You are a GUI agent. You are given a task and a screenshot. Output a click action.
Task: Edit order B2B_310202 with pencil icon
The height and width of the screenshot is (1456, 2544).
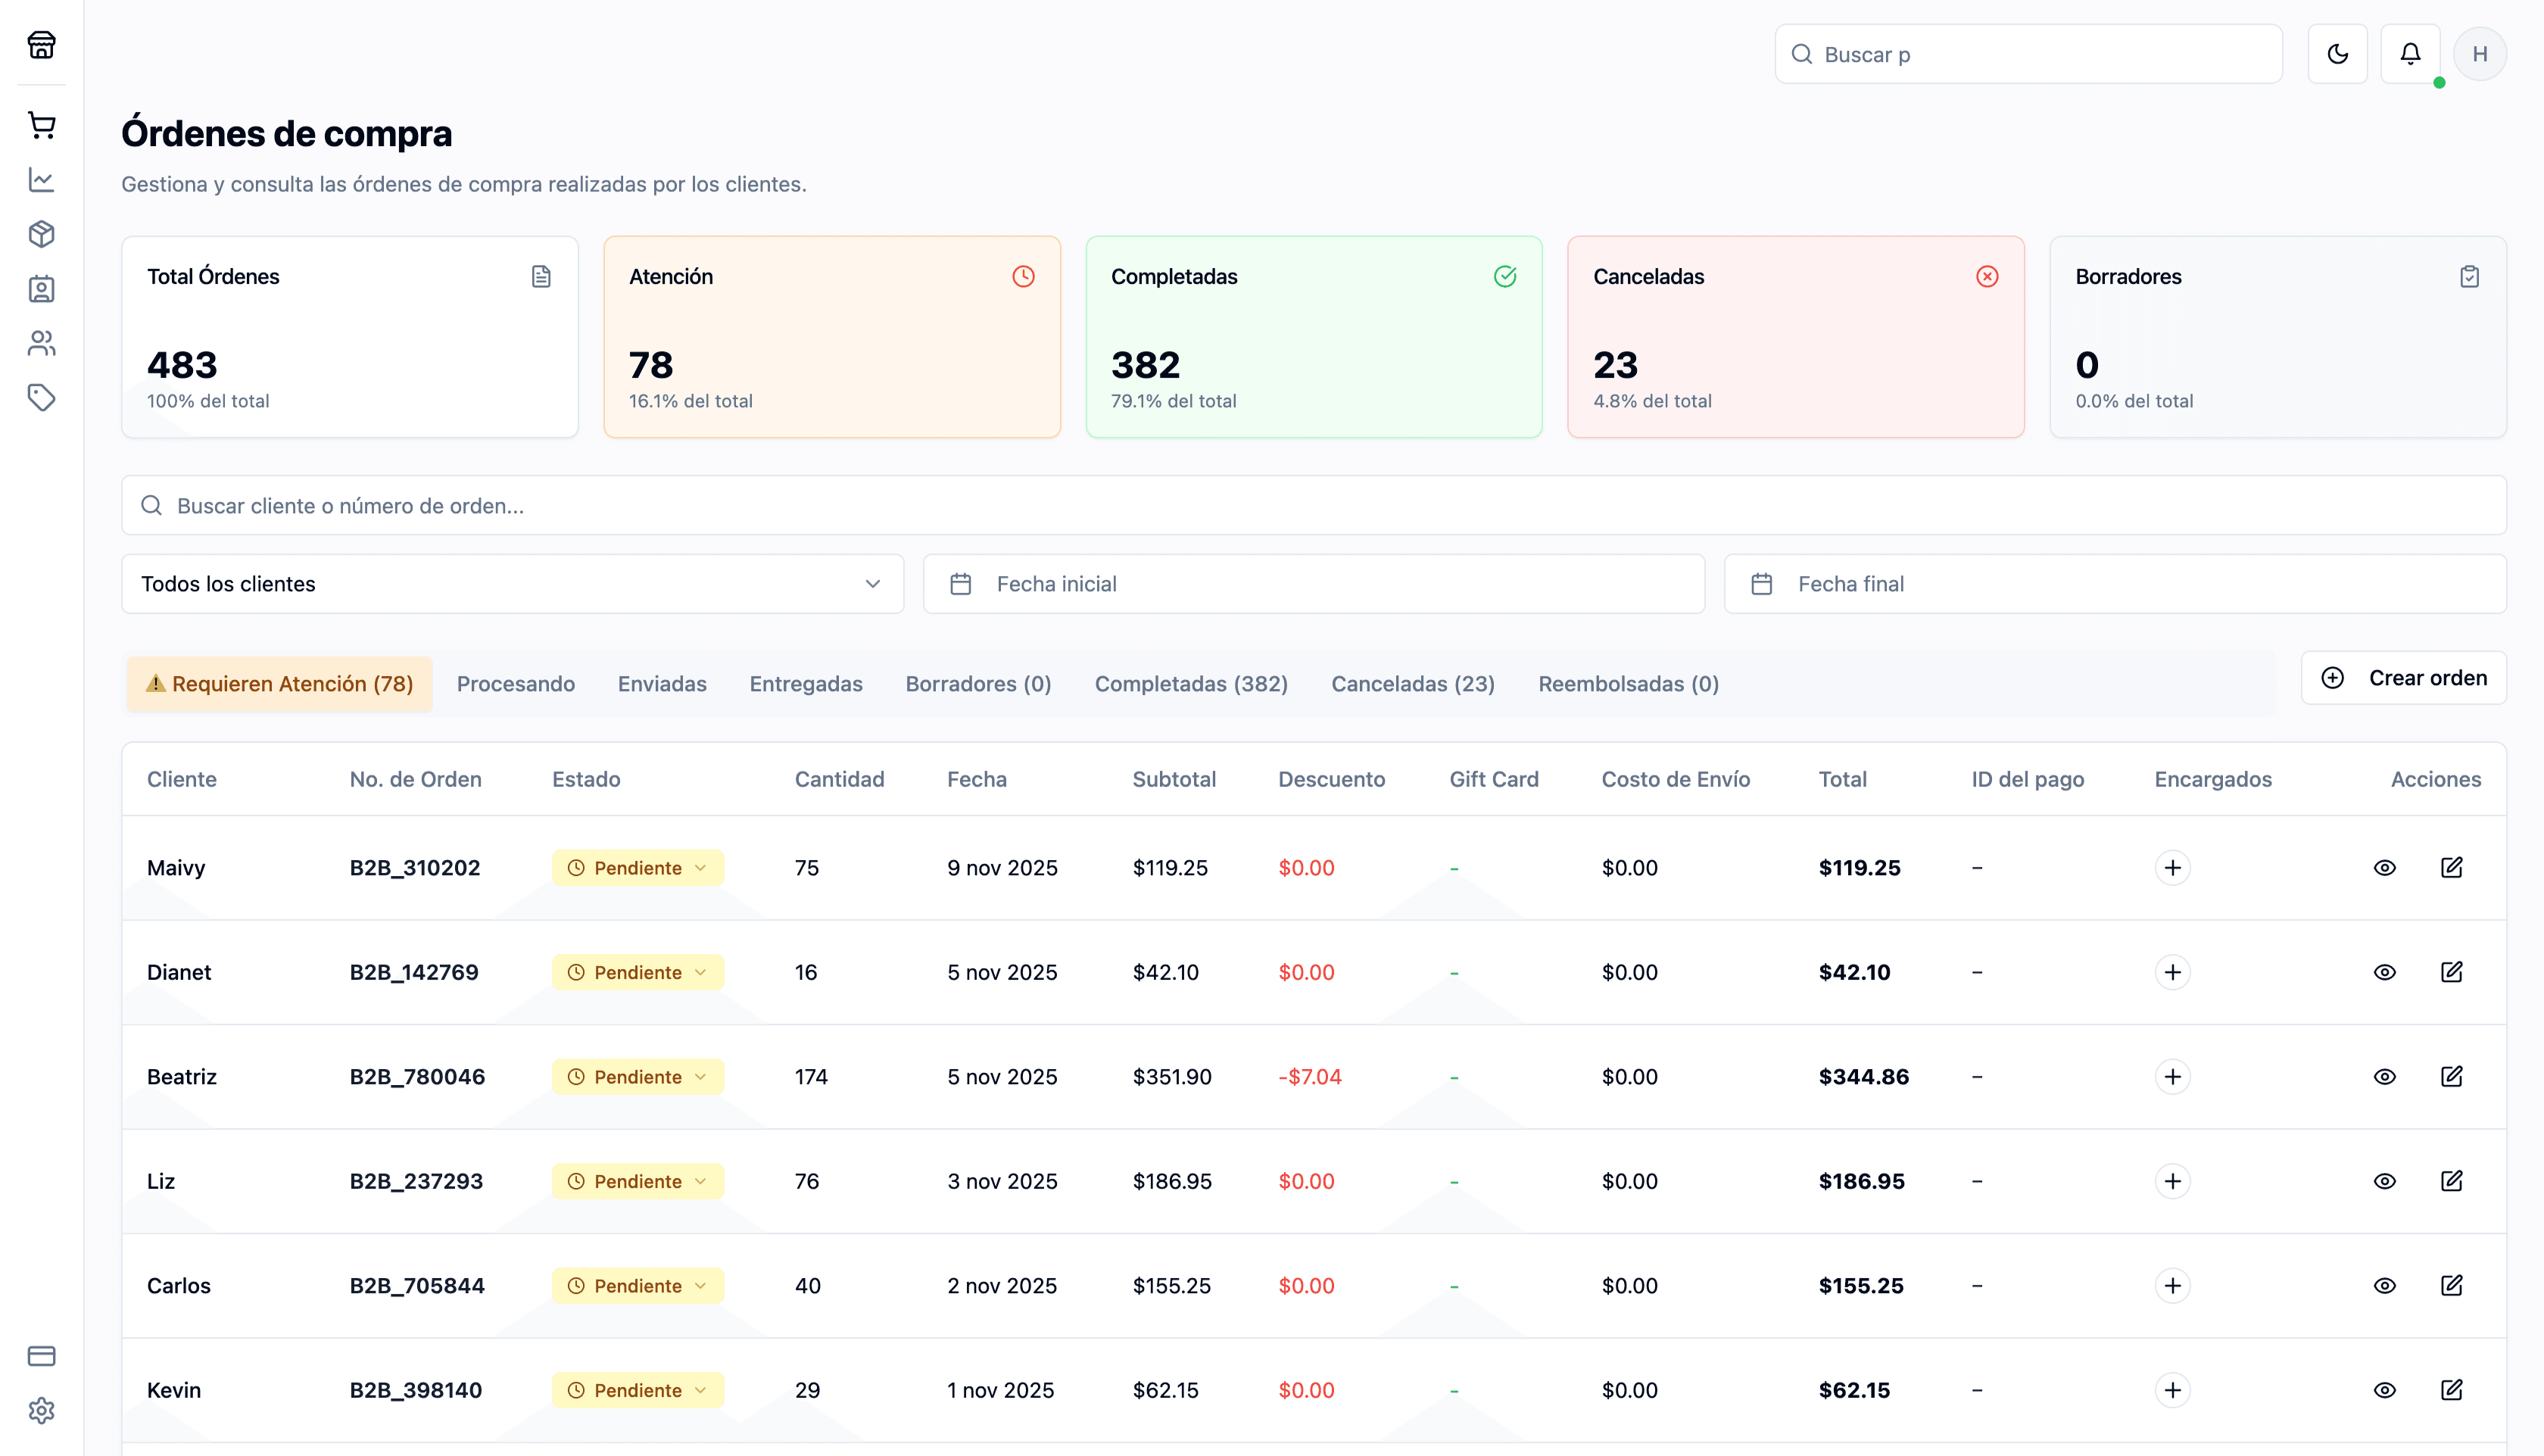click(2451, 867)
